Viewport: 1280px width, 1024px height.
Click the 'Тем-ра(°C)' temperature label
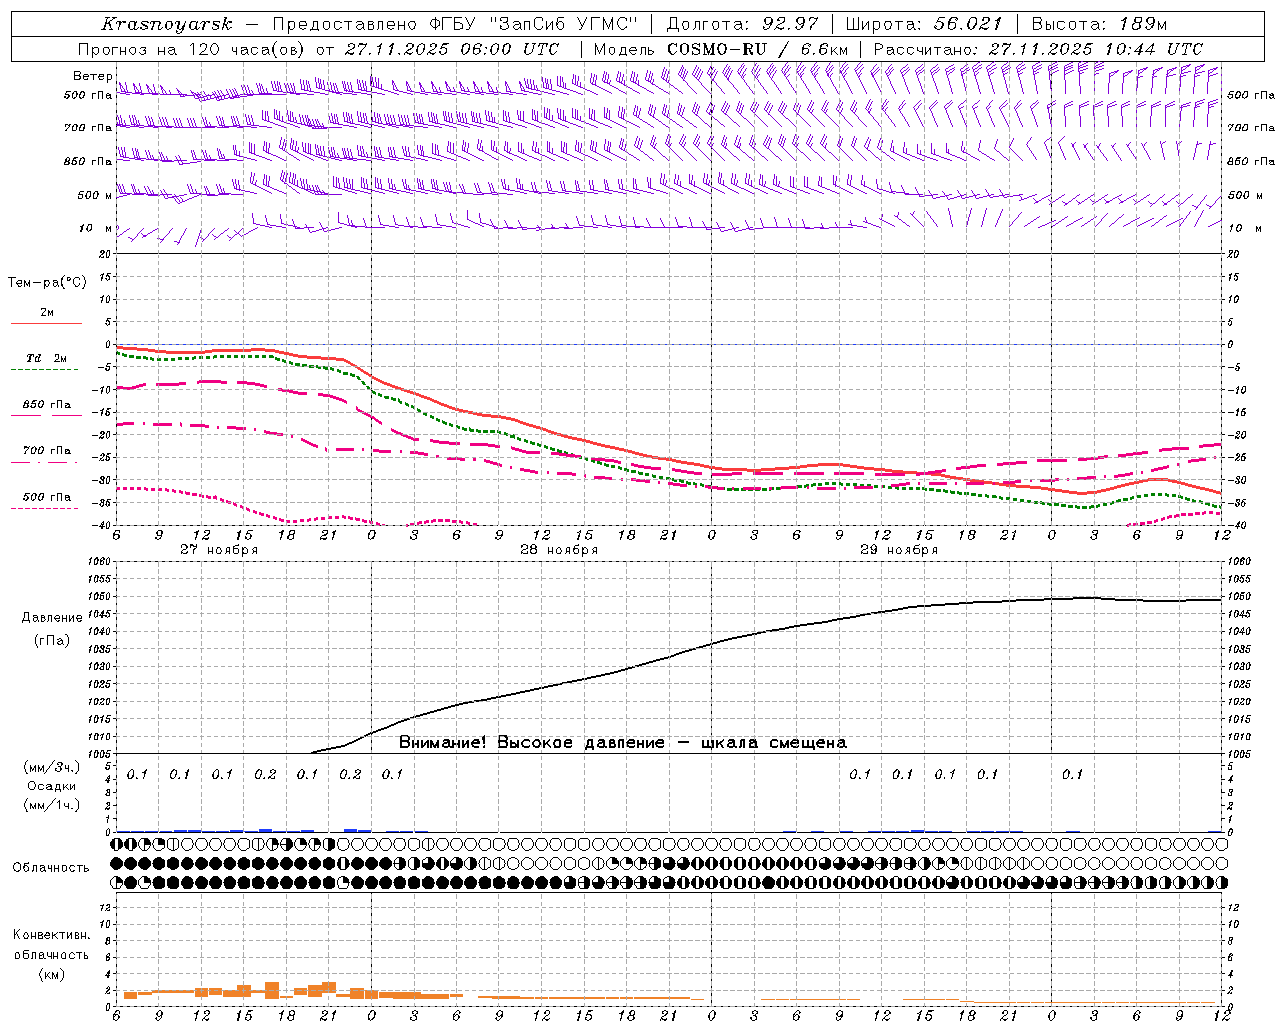point(47,283)
